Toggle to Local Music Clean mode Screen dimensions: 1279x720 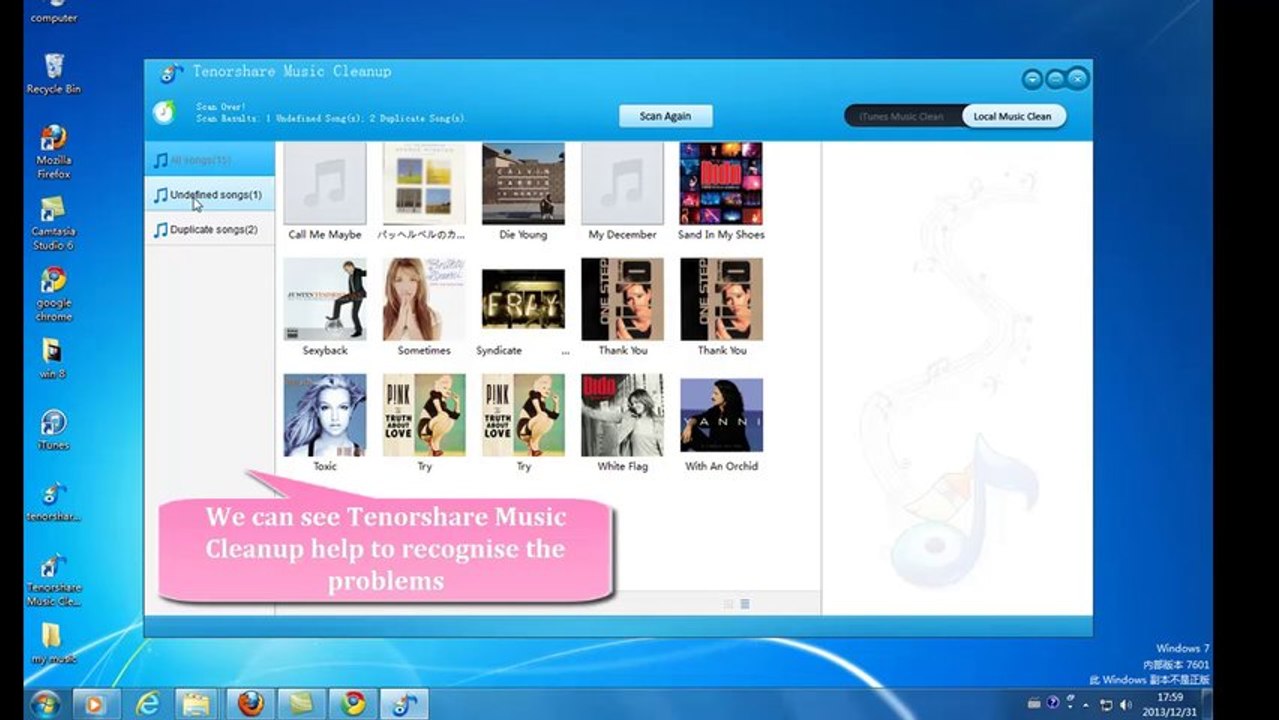tap(1013, 116)
